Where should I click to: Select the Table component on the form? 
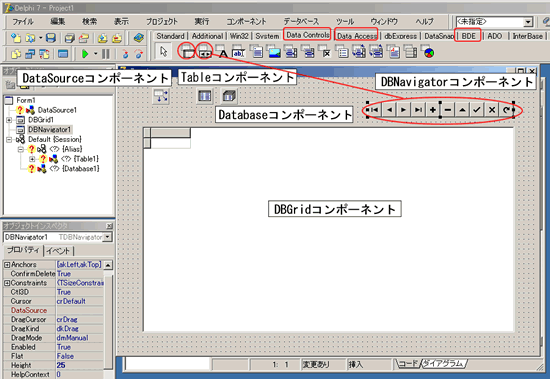[x=205, y=95]
